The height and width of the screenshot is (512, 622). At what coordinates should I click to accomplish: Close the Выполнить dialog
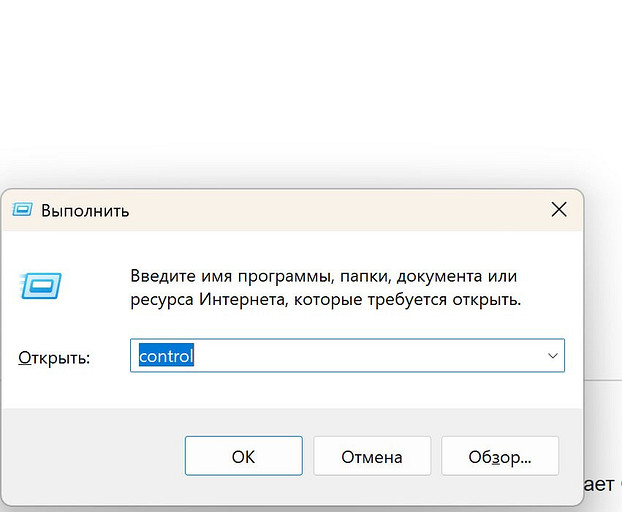coord(559,209)
